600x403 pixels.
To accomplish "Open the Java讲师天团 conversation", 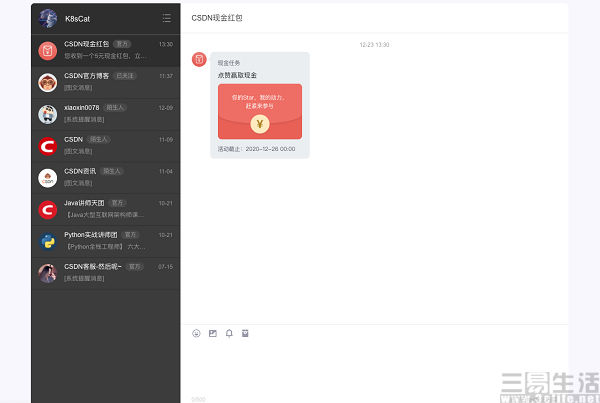I will [106, 210].
